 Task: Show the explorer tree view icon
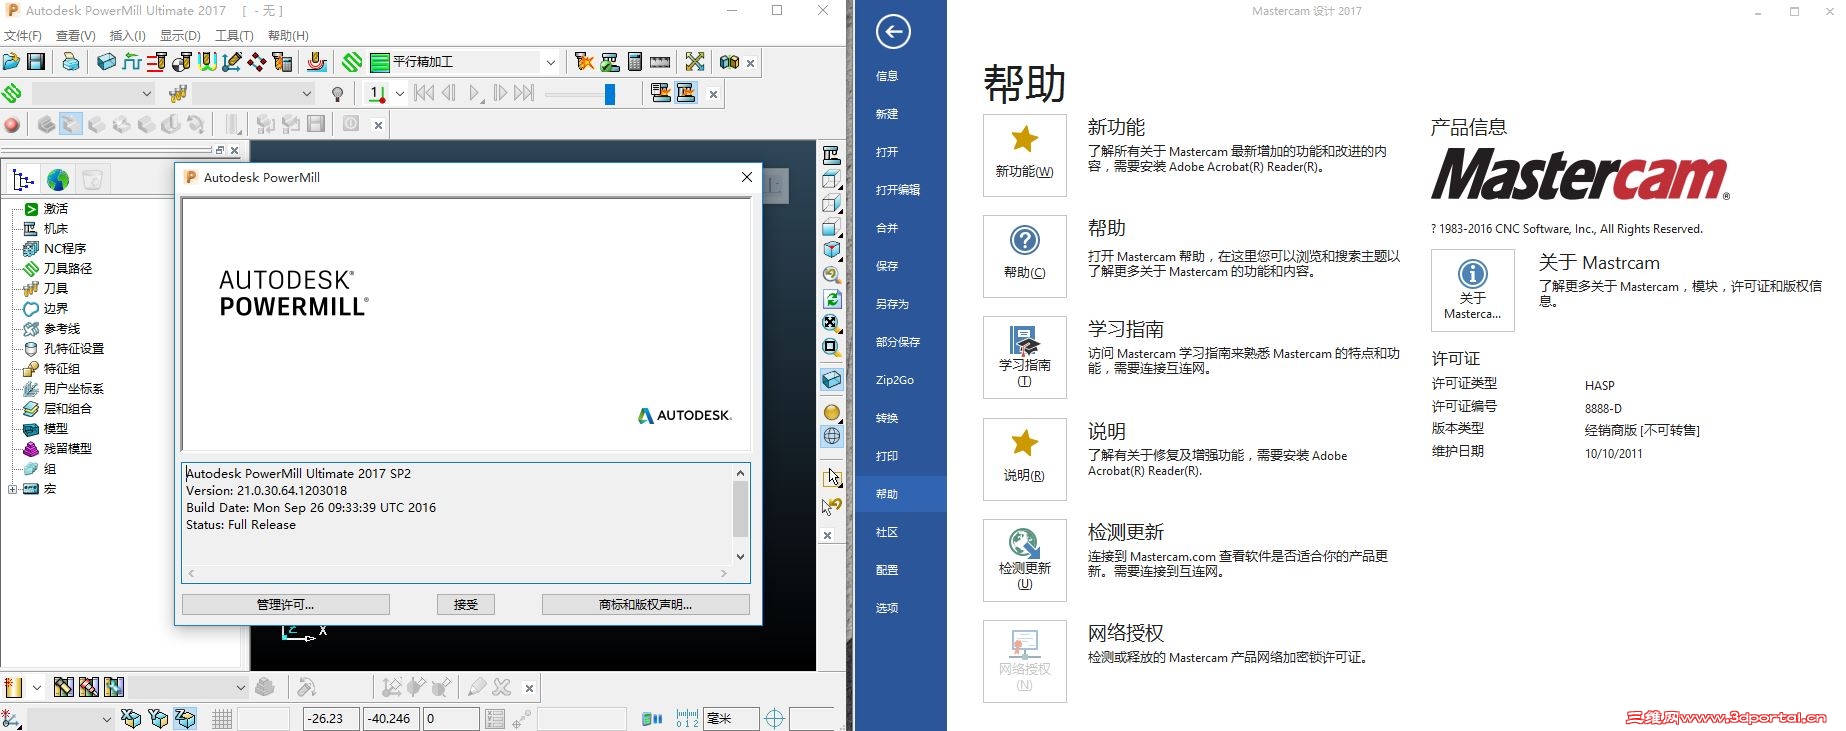pyautogui.click(x=23, y=180)
